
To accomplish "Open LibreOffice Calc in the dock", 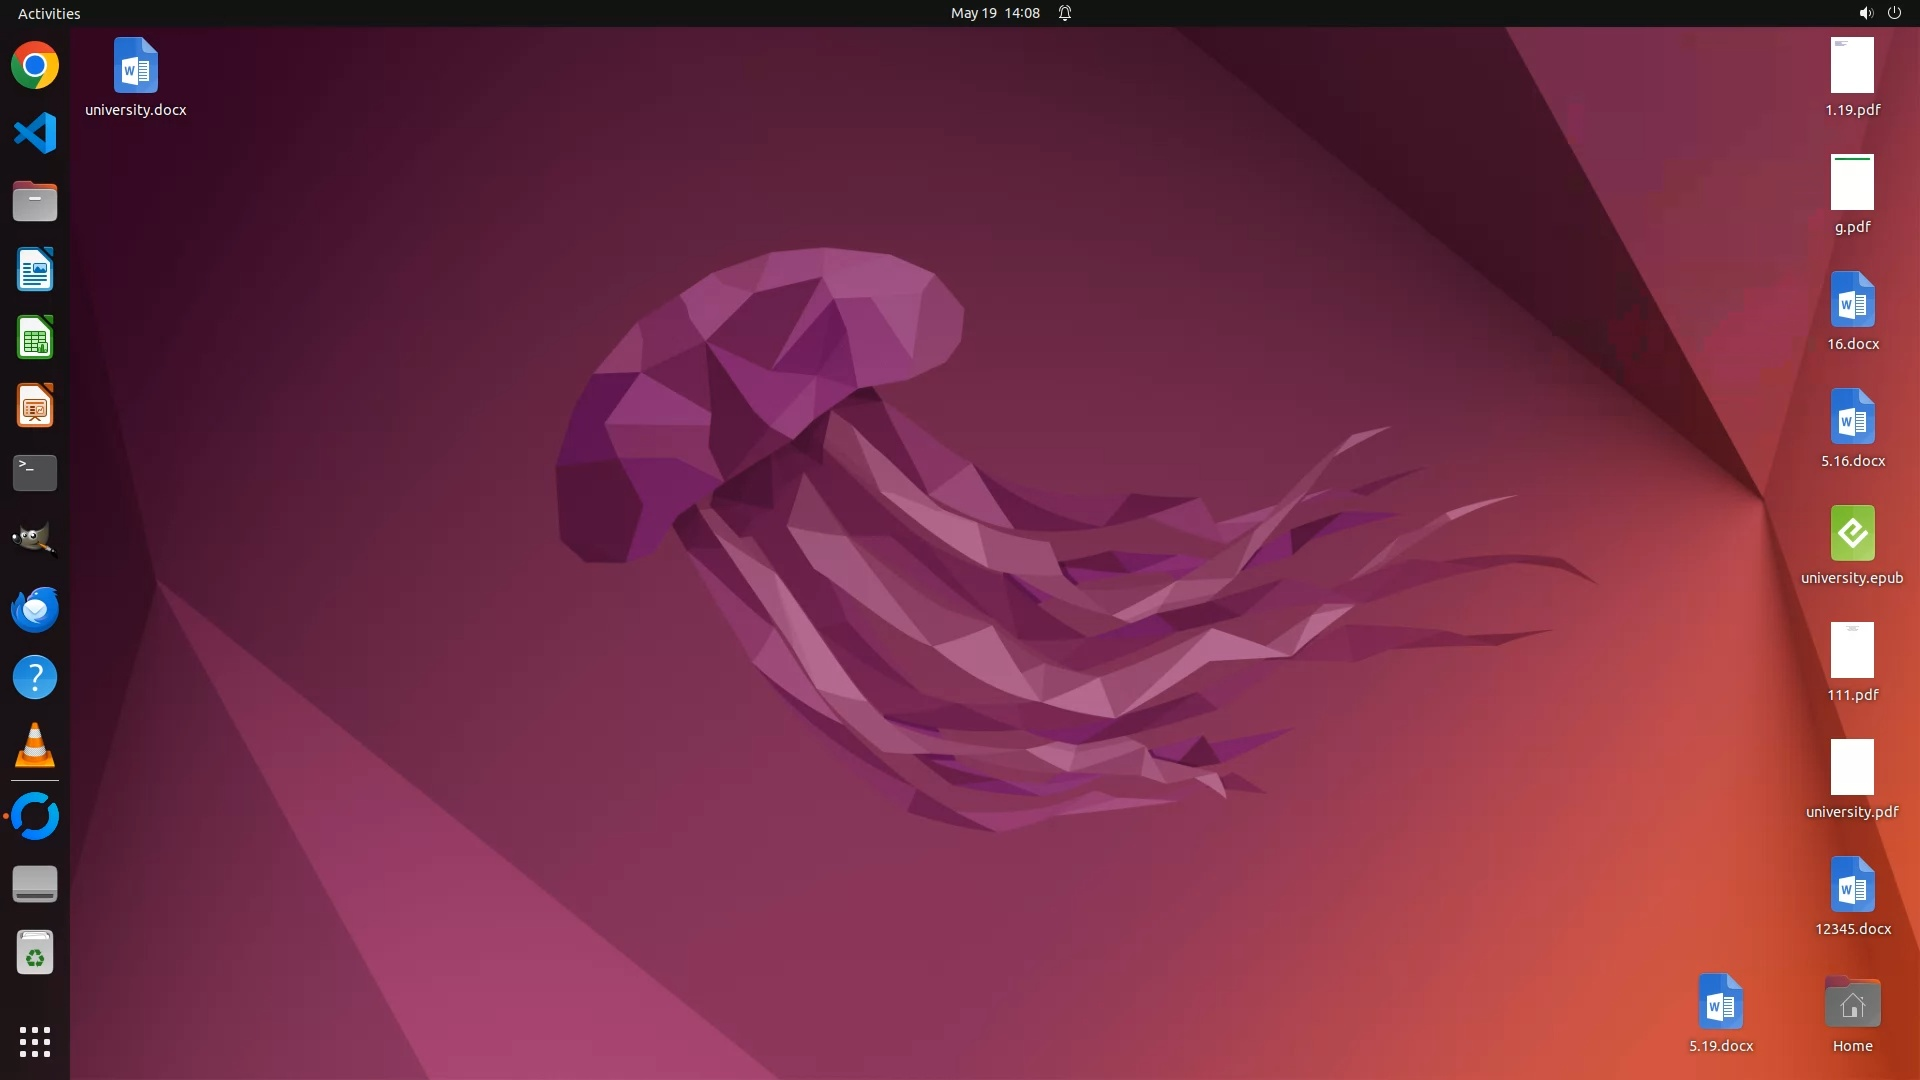I will point(35,338).
